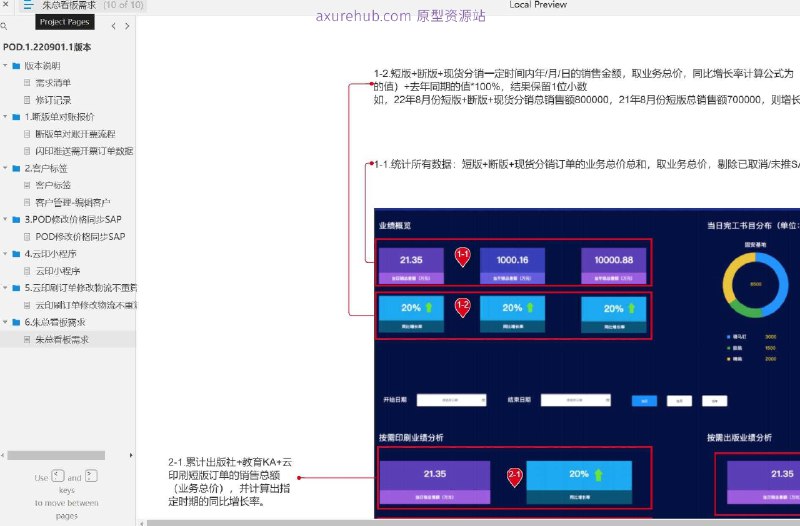Click the page icon beside 断版单对账开票流程
This screenshot has height=526, width=800.
pyautogui.click(x=27, y=134)
